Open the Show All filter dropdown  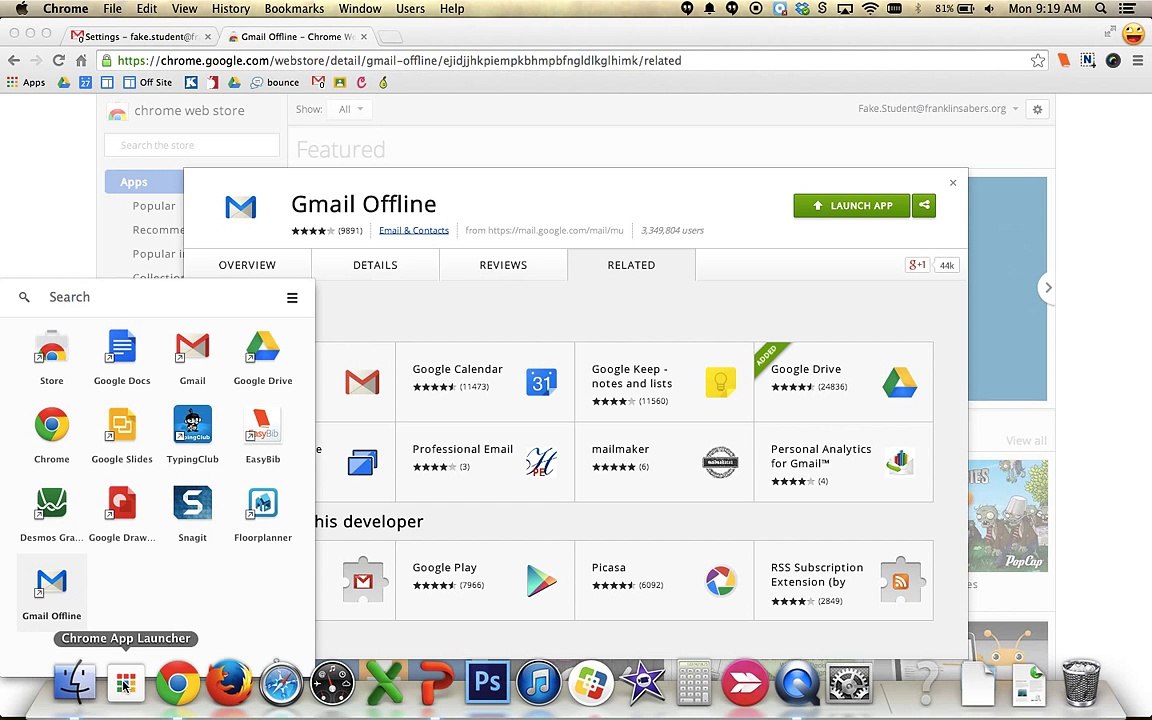[350, 109]
